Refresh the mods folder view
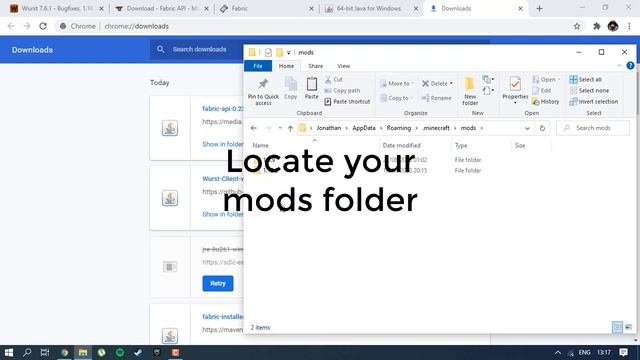Screen dimensions: 640x360 pos(542,128)
